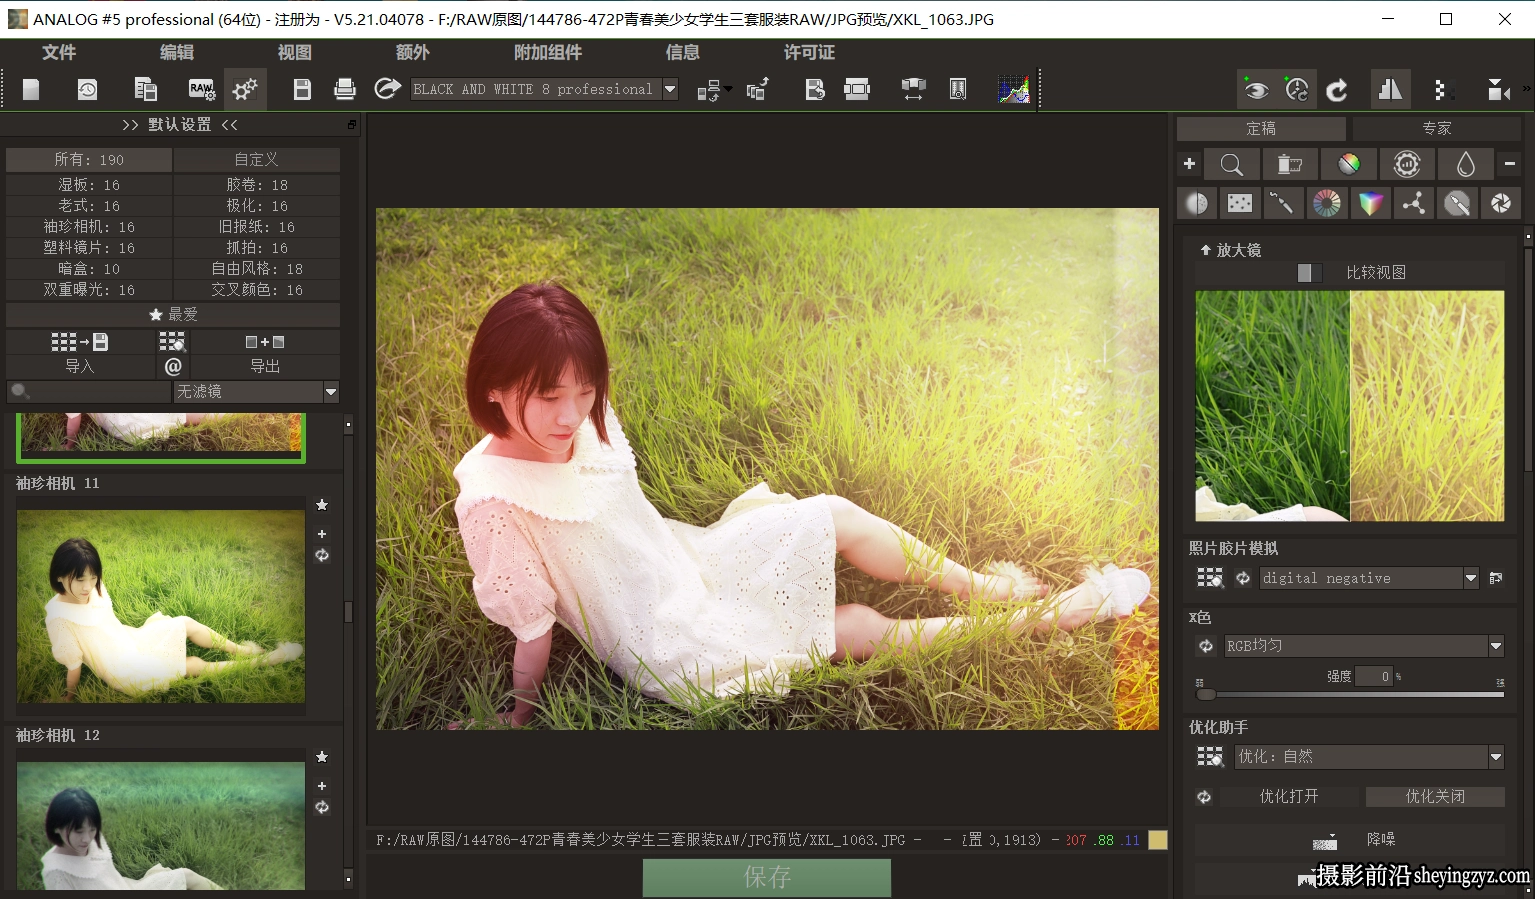The image size is (1535, 899).
Task: Turn on optimization with 优化打开
Action: coord(1289,797)
